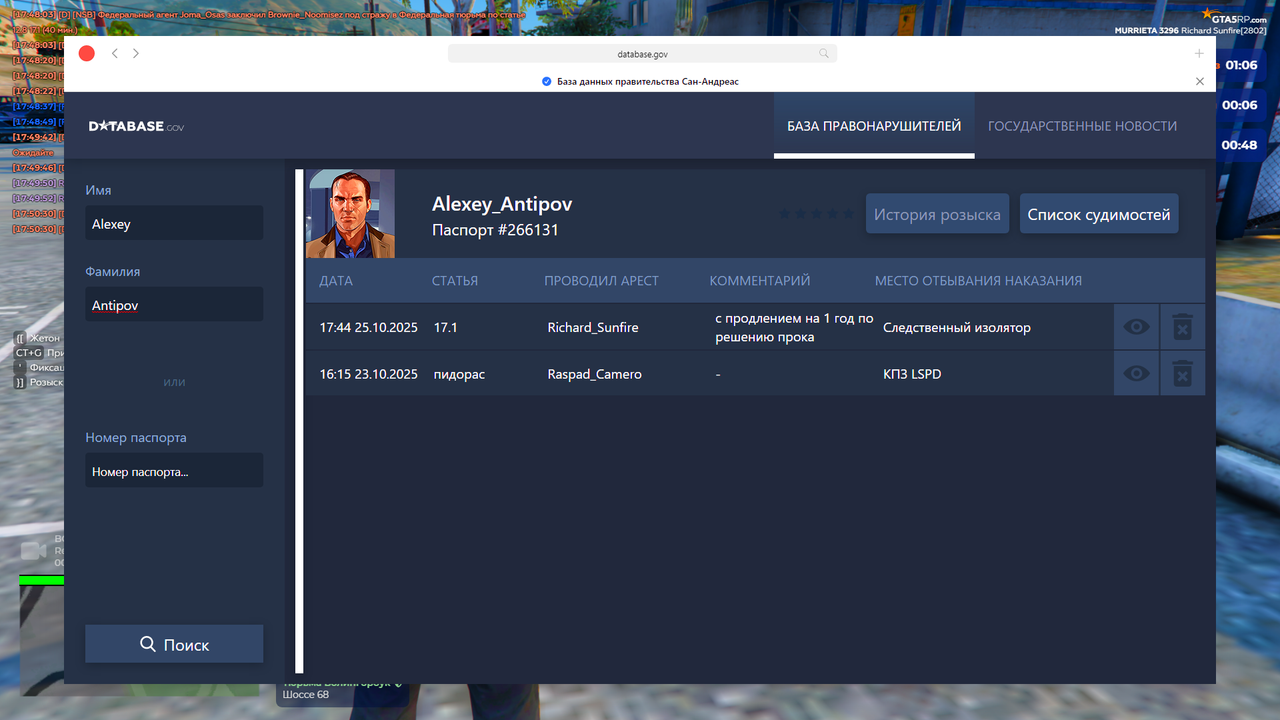This screenshot has height=720, width=1280.
Task: Click the Следственный изолятор cell
Action: point(957,327)
